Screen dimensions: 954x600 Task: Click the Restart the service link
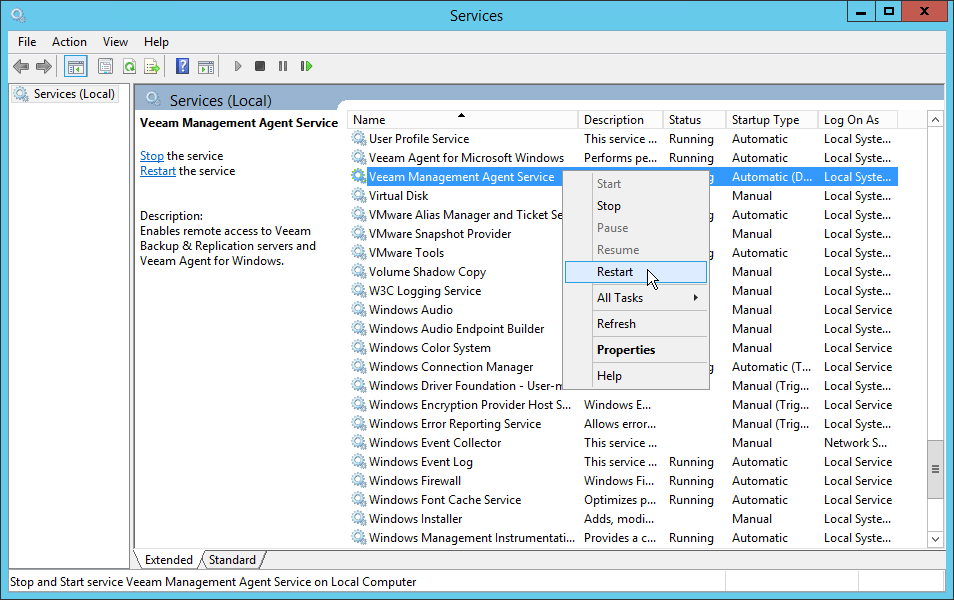coord(157,170)
